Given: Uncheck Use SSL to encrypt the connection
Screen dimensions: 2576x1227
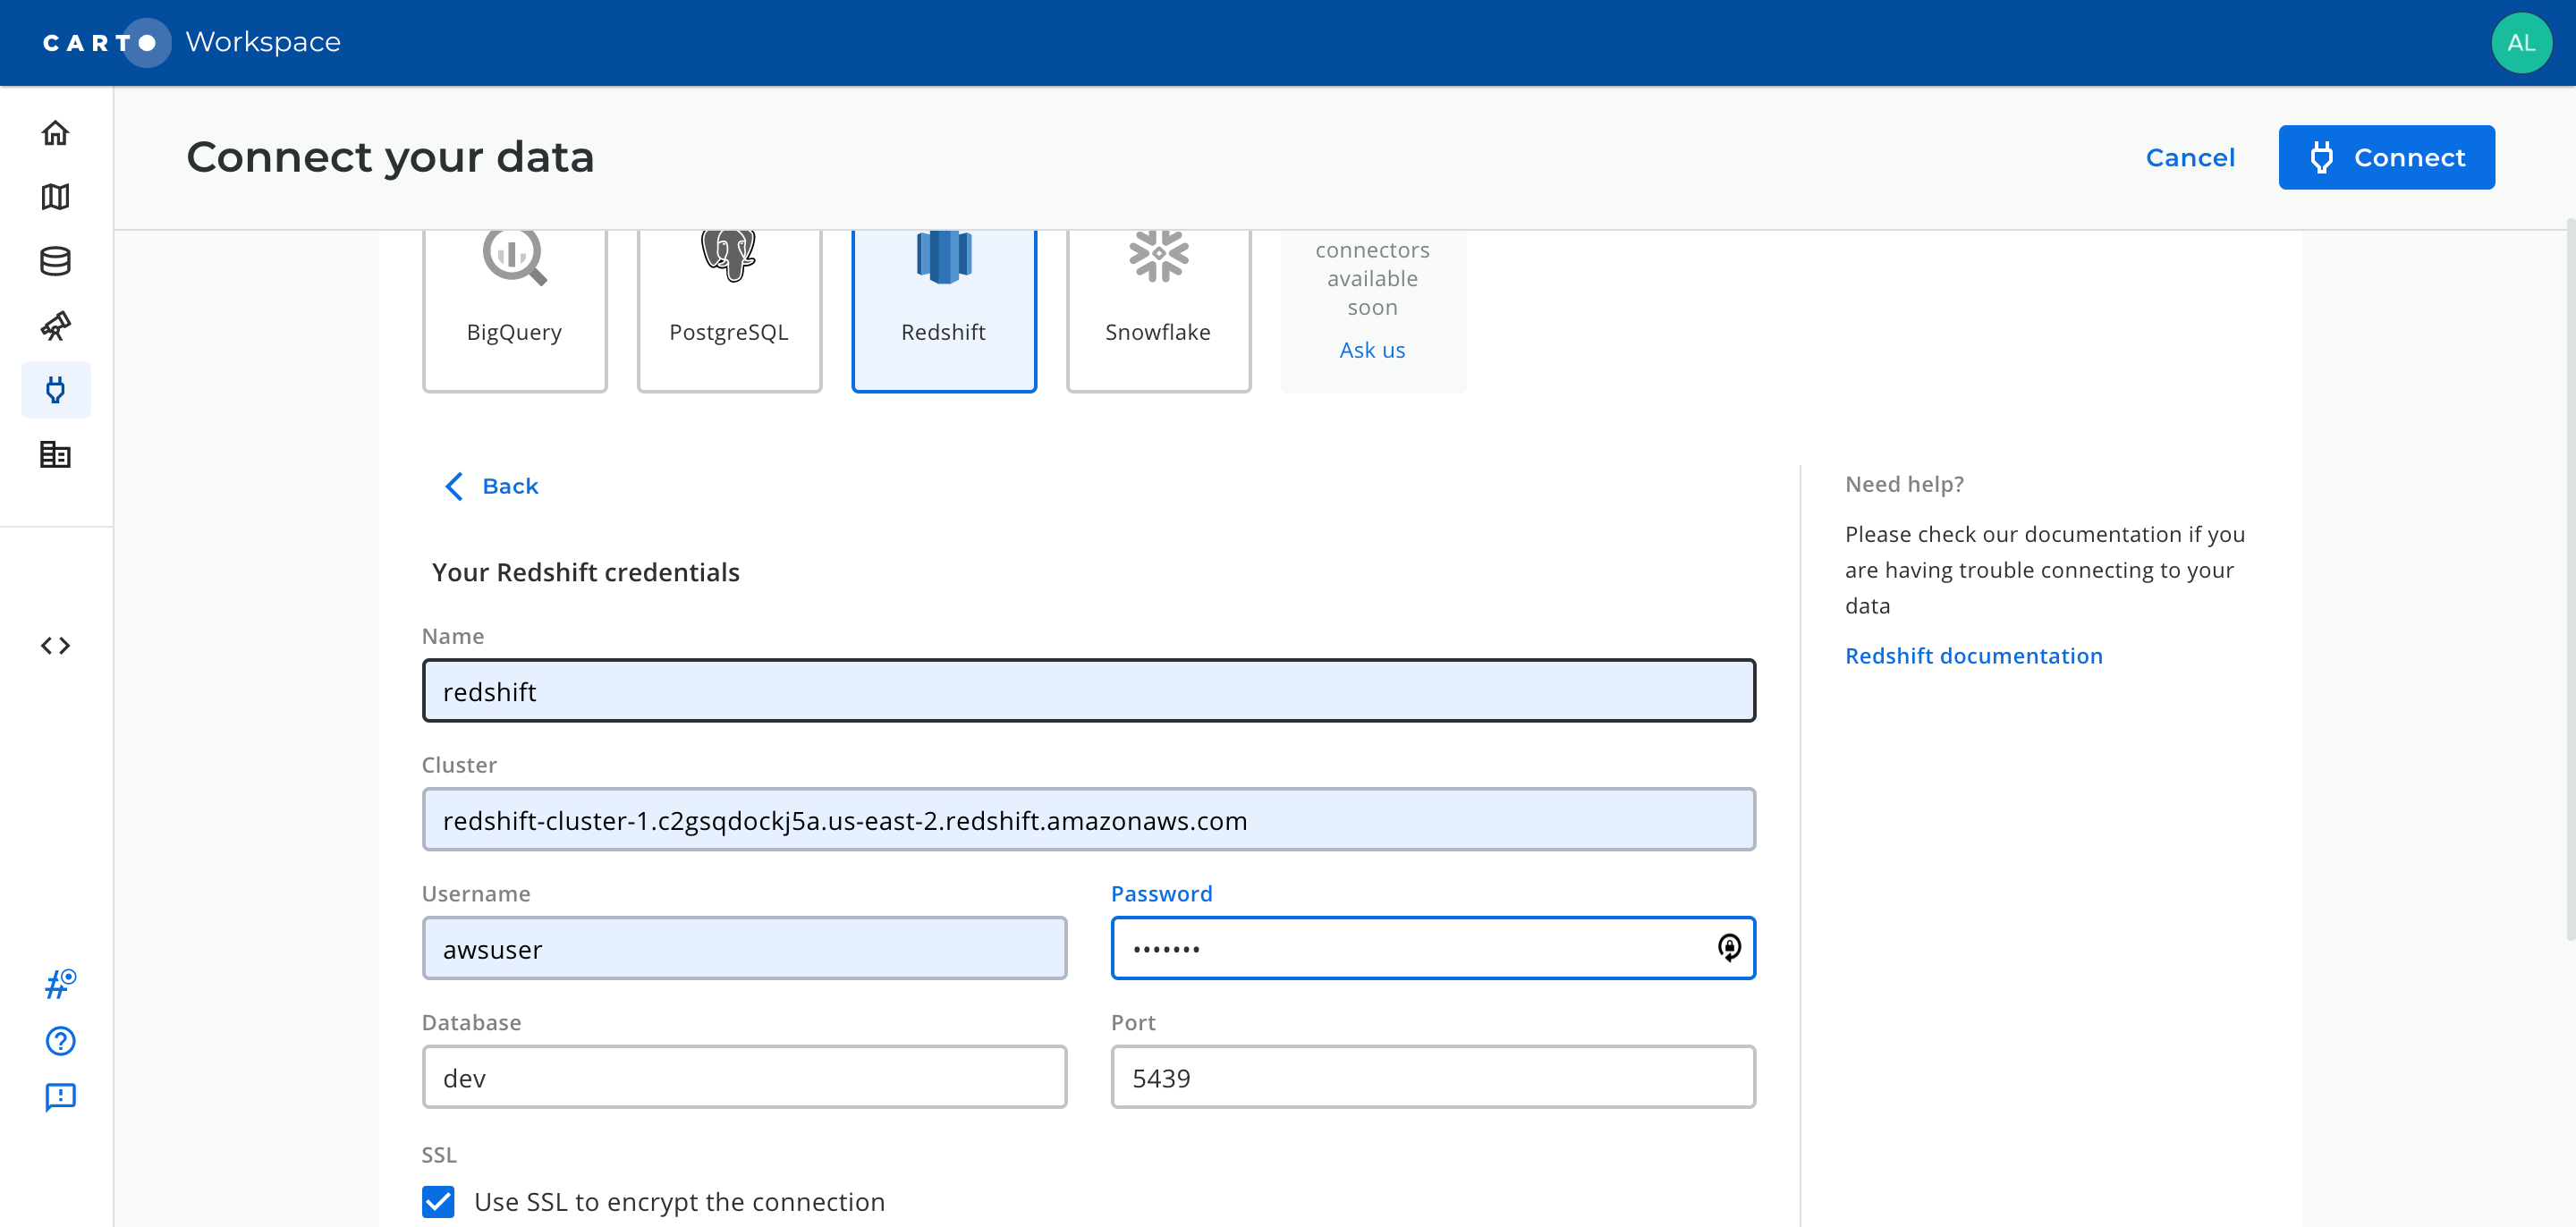Looking at the screenshot, I should tap(438, 1201).
